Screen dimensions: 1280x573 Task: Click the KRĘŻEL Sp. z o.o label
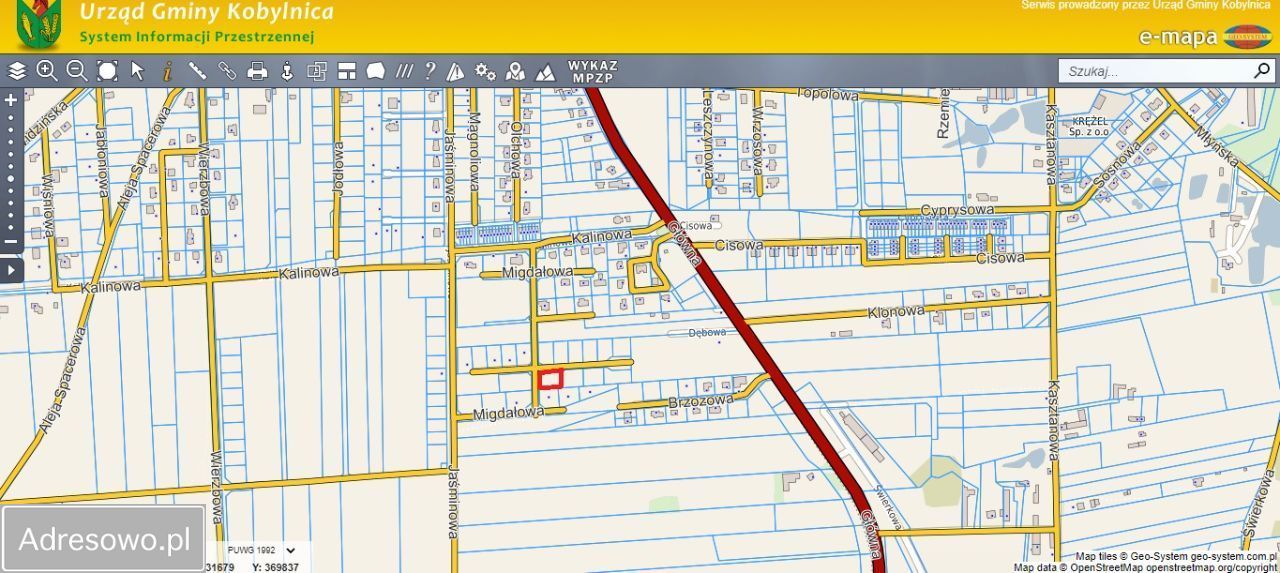coord(1088,126)
